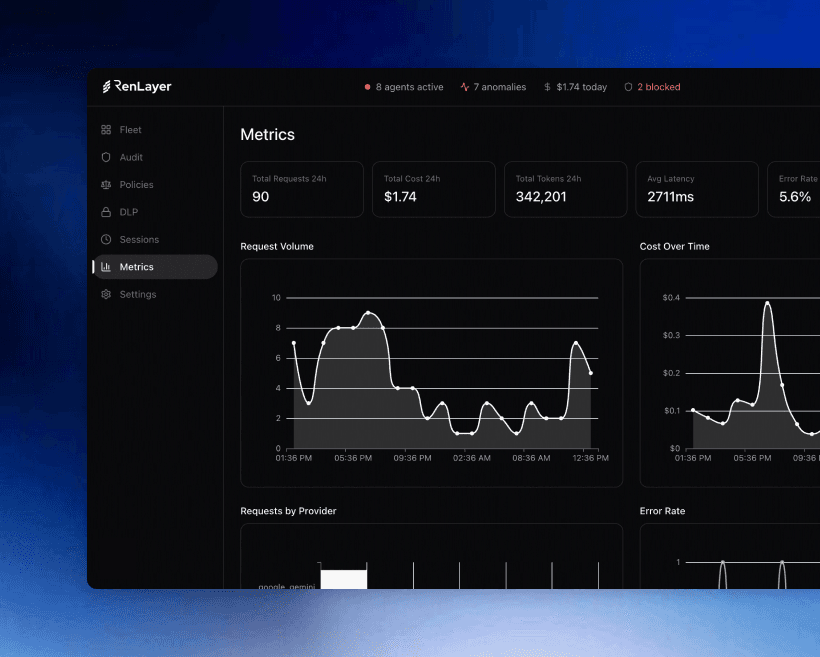Open the Fleet section

point(131,129)
